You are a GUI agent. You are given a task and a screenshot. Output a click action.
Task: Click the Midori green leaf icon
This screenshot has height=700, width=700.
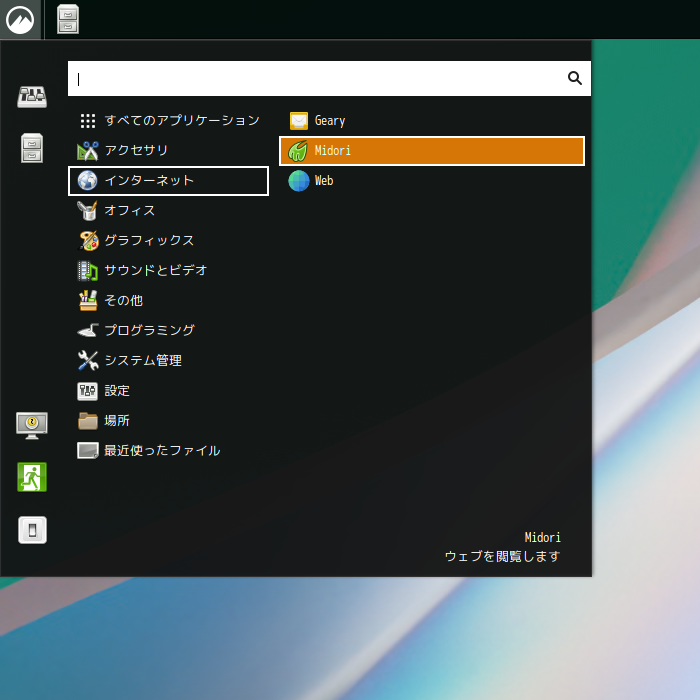pyautogui.click(x=298, y=151)
